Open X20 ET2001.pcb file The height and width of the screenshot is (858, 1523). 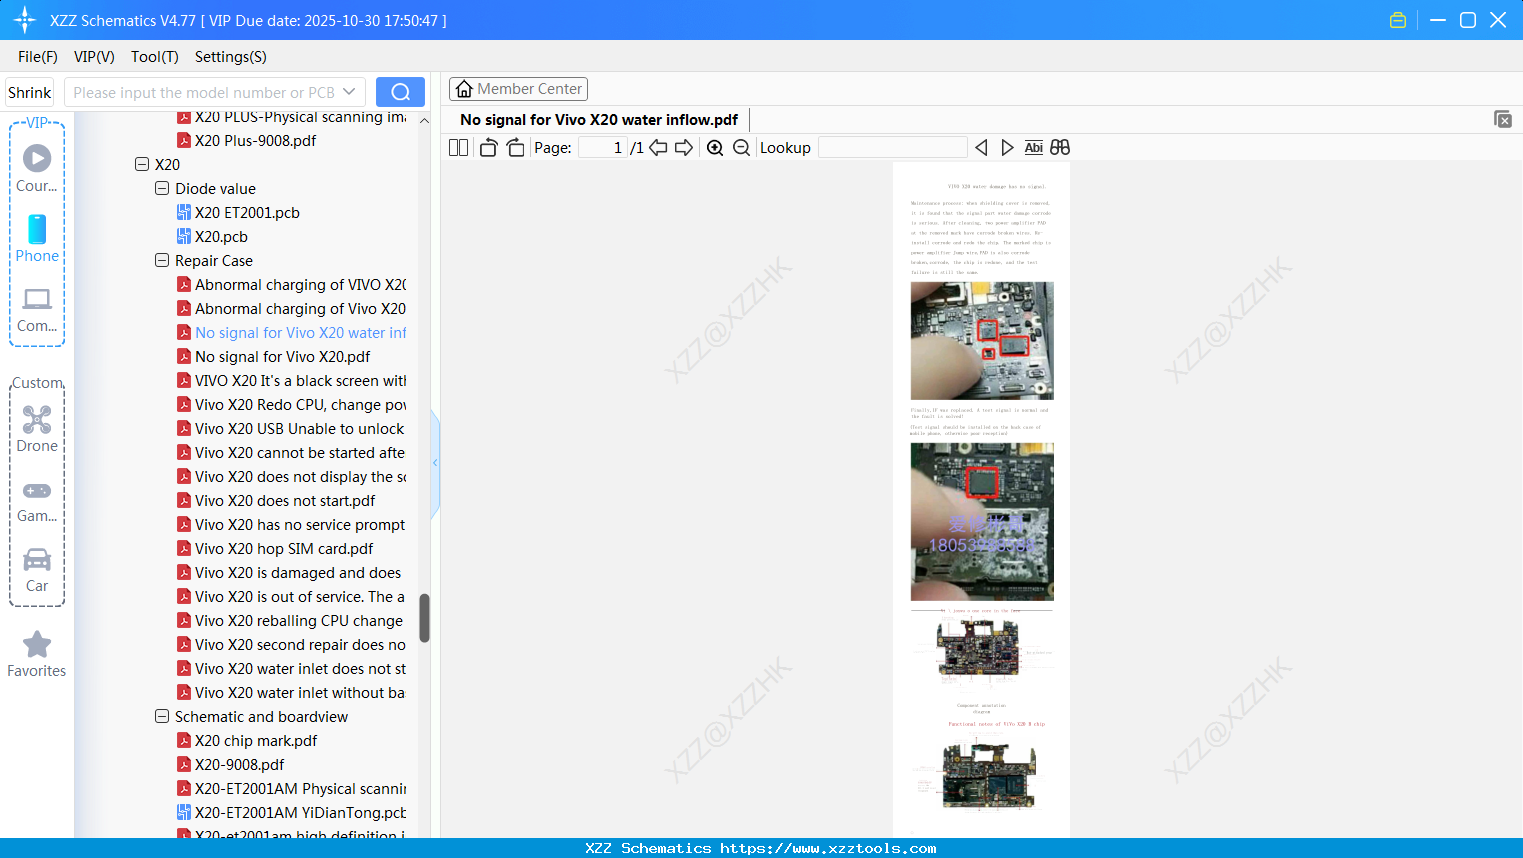pos(247,212)
